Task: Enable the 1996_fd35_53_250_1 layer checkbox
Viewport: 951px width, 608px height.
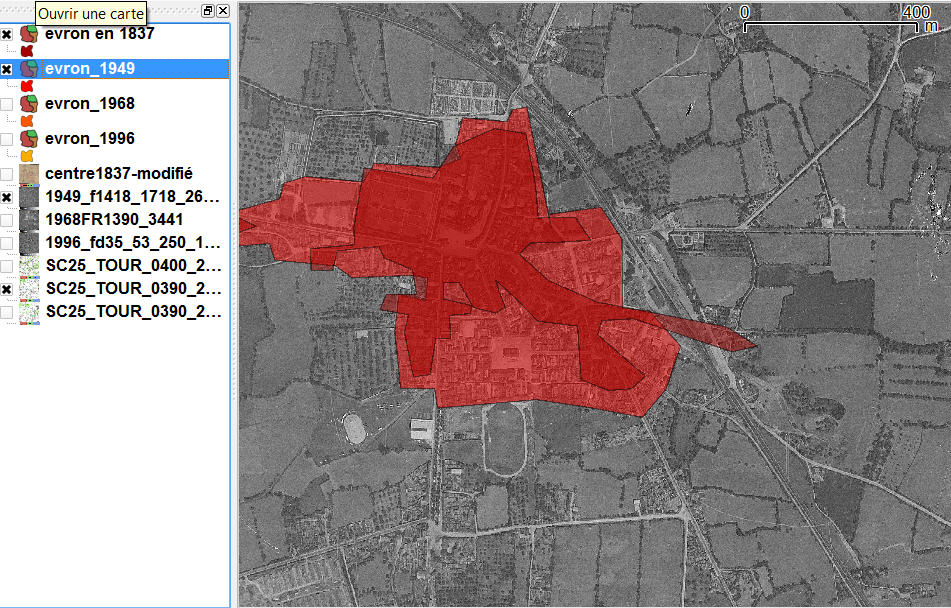Action: [x=7, y=243]
